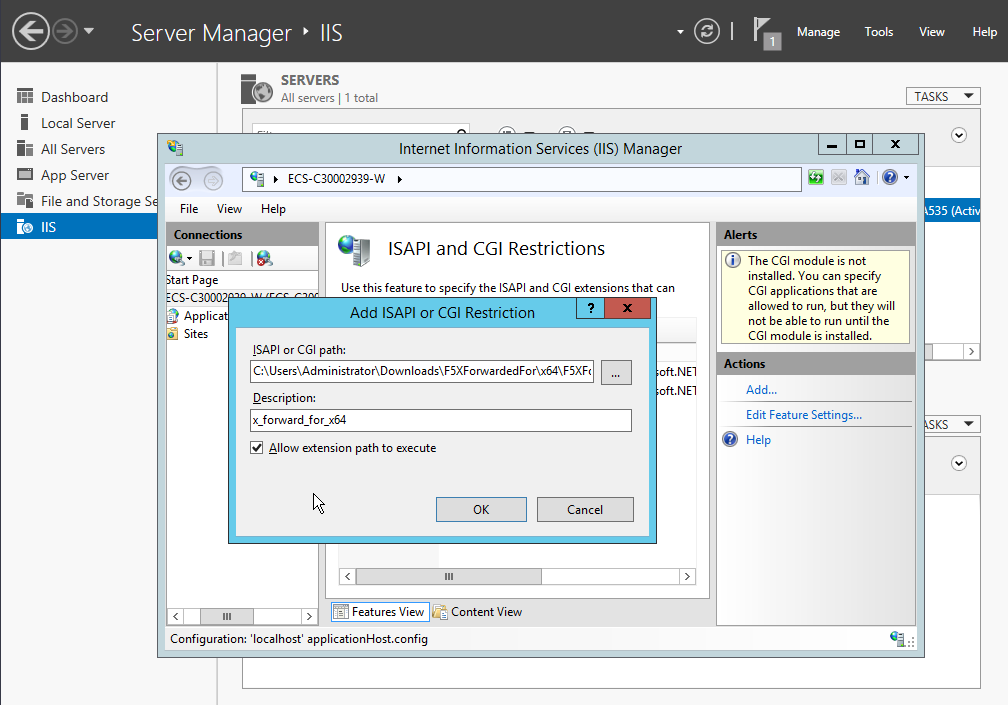Screen dimensions: 1008x705
Task: Click the Up one level folder icon
Action: pyautogui.click(x=235, y=258)
